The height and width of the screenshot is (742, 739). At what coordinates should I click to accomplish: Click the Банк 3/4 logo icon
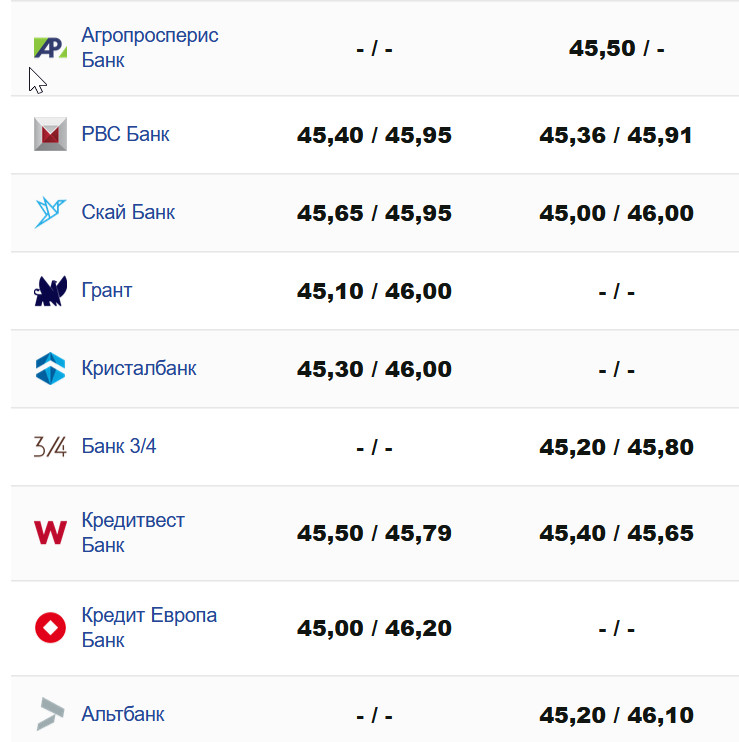(x=50, y=446)
